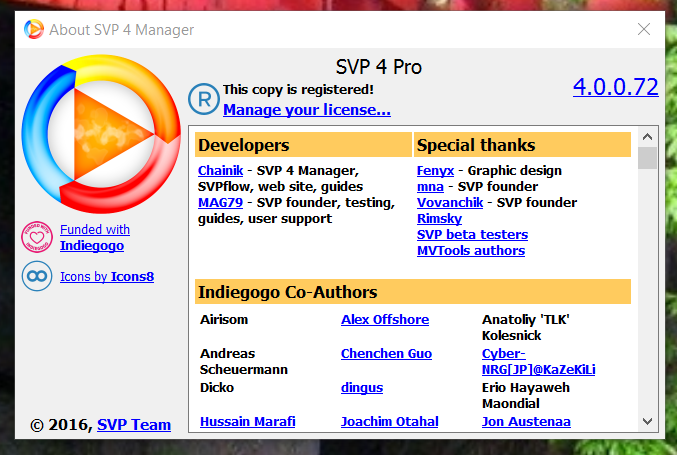Image resolution: width=677 pixels, height=455 pixels.
Task: Click the SVP Team copyright link
Action: pyautogui.click(x=134, y=425)
